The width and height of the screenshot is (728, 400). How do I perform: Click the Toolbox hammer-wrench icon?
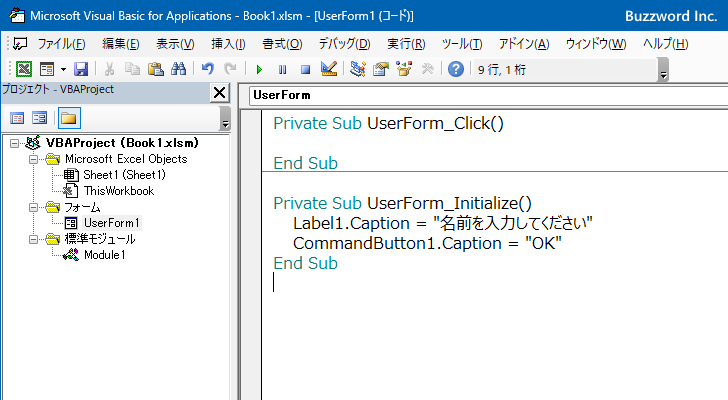pos(427,69)
